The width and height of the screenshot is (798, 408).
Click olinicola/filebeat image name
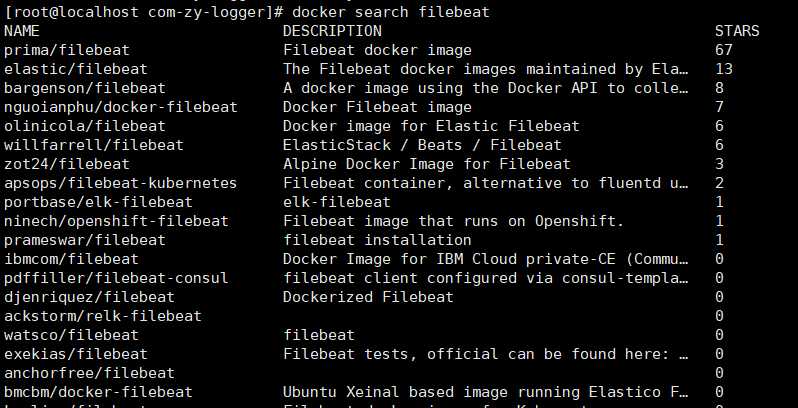coord(85,126)
